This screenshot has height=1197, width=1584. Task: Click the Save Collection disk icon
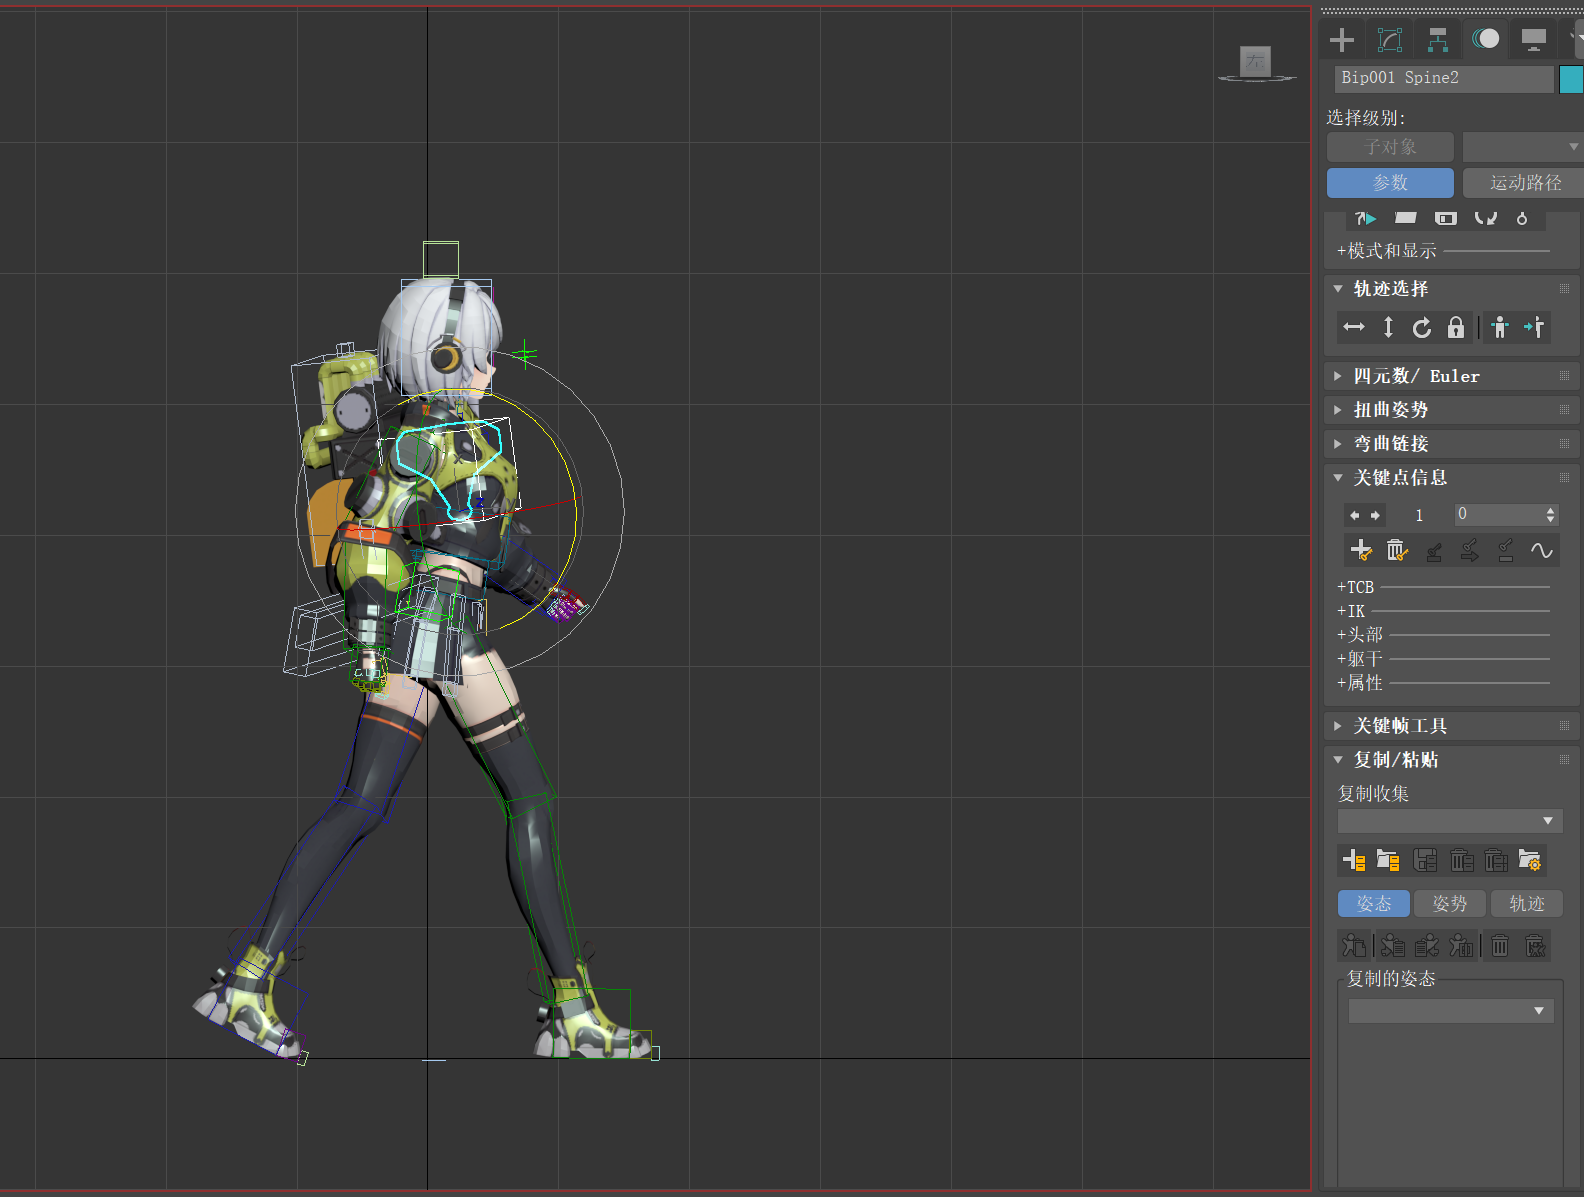1425,860
